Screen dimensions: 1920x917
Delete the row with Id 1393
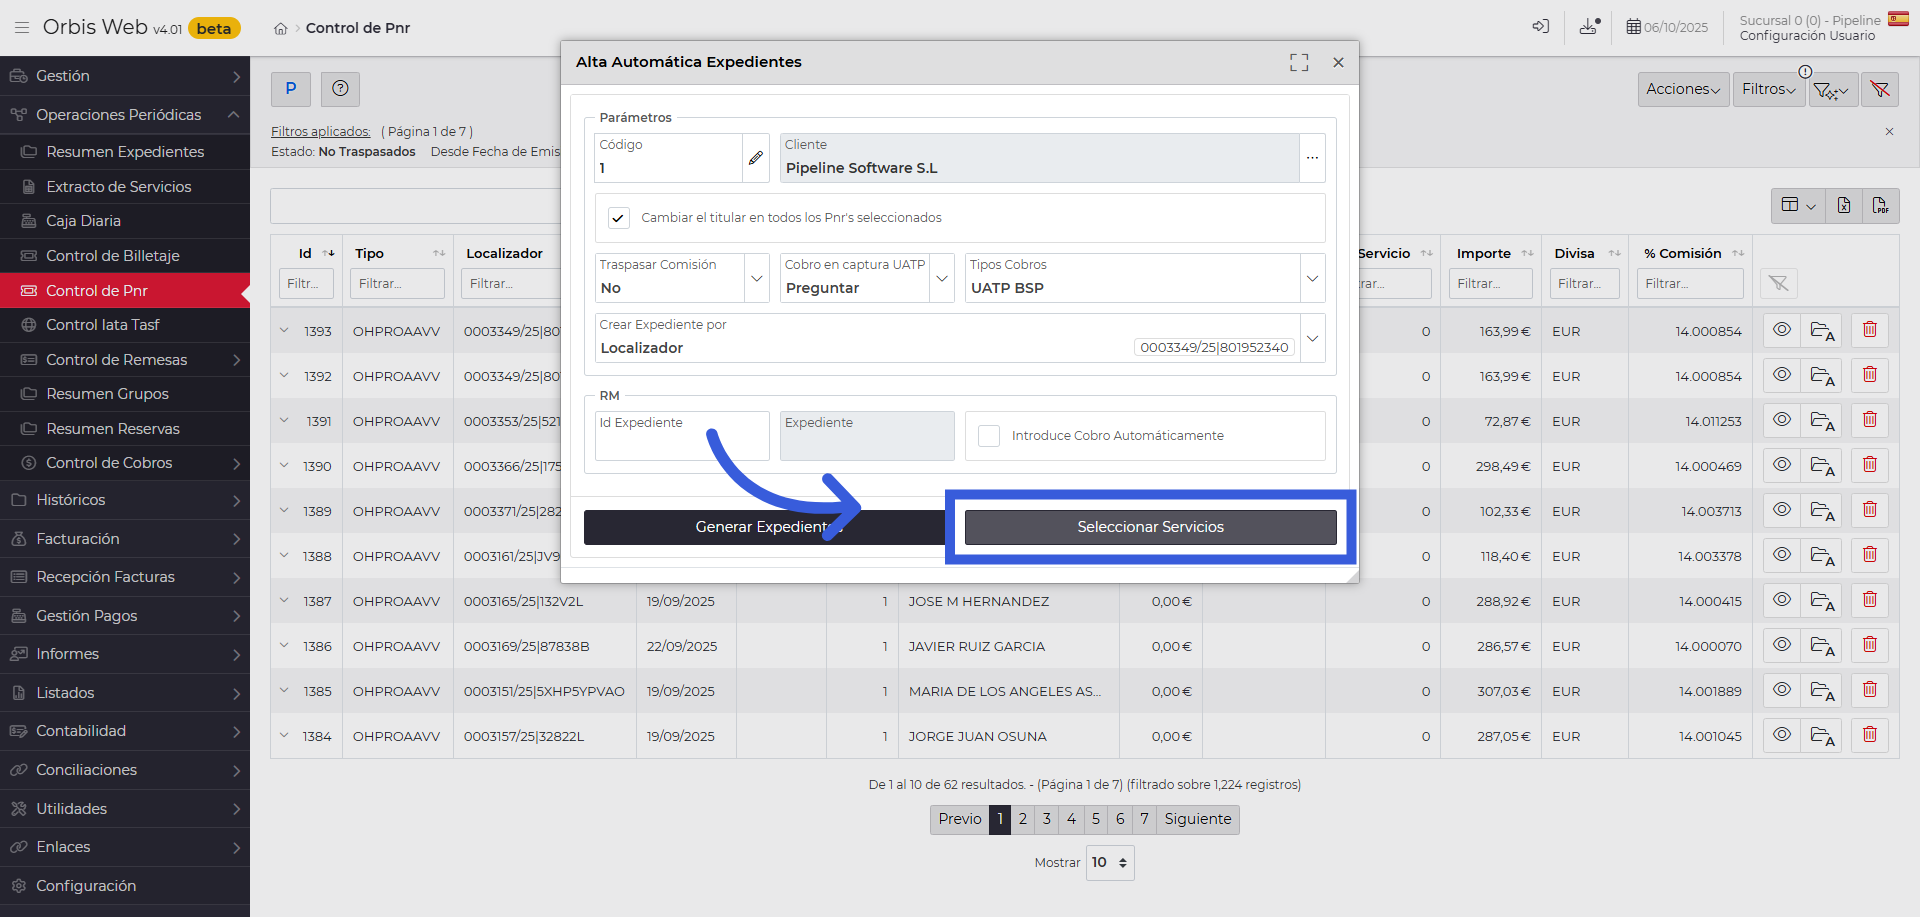click(1869, 331)
